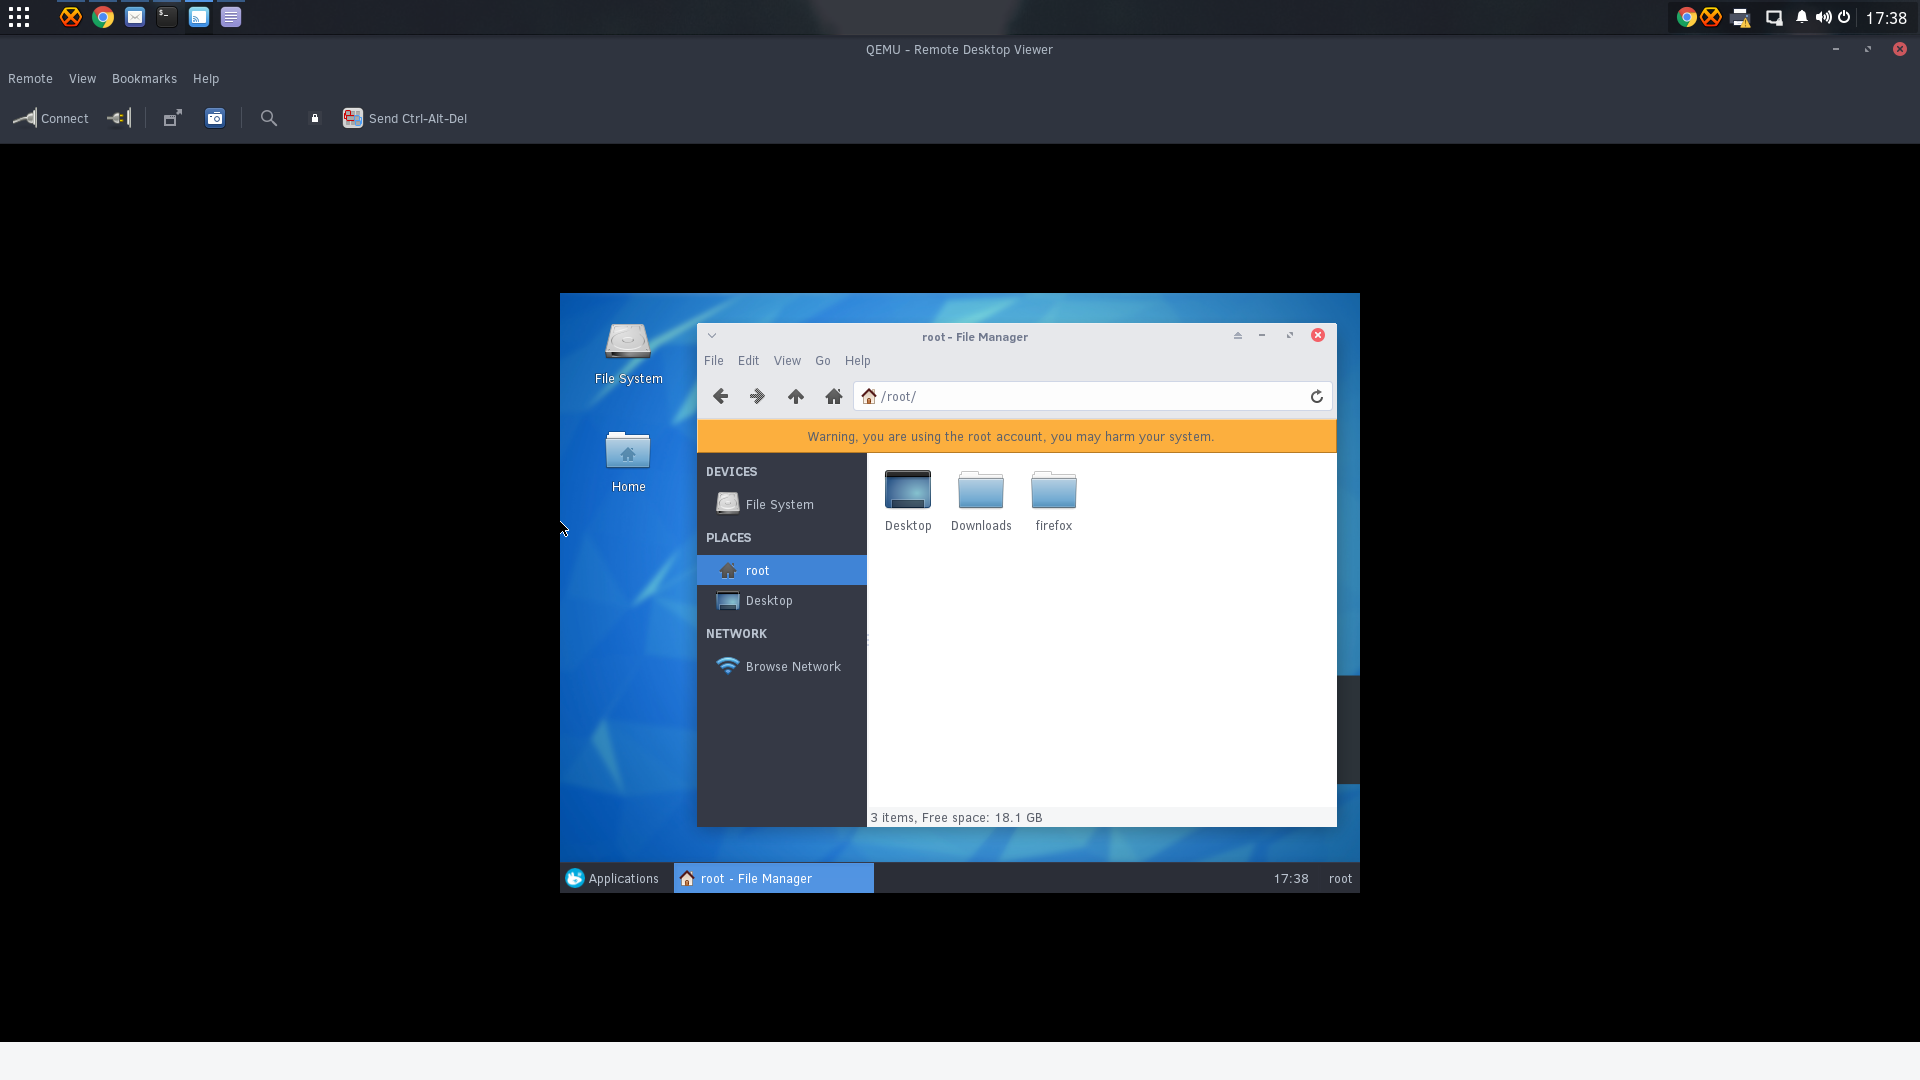
Task: Open the viewer's View menu
Action: (82, 79)
